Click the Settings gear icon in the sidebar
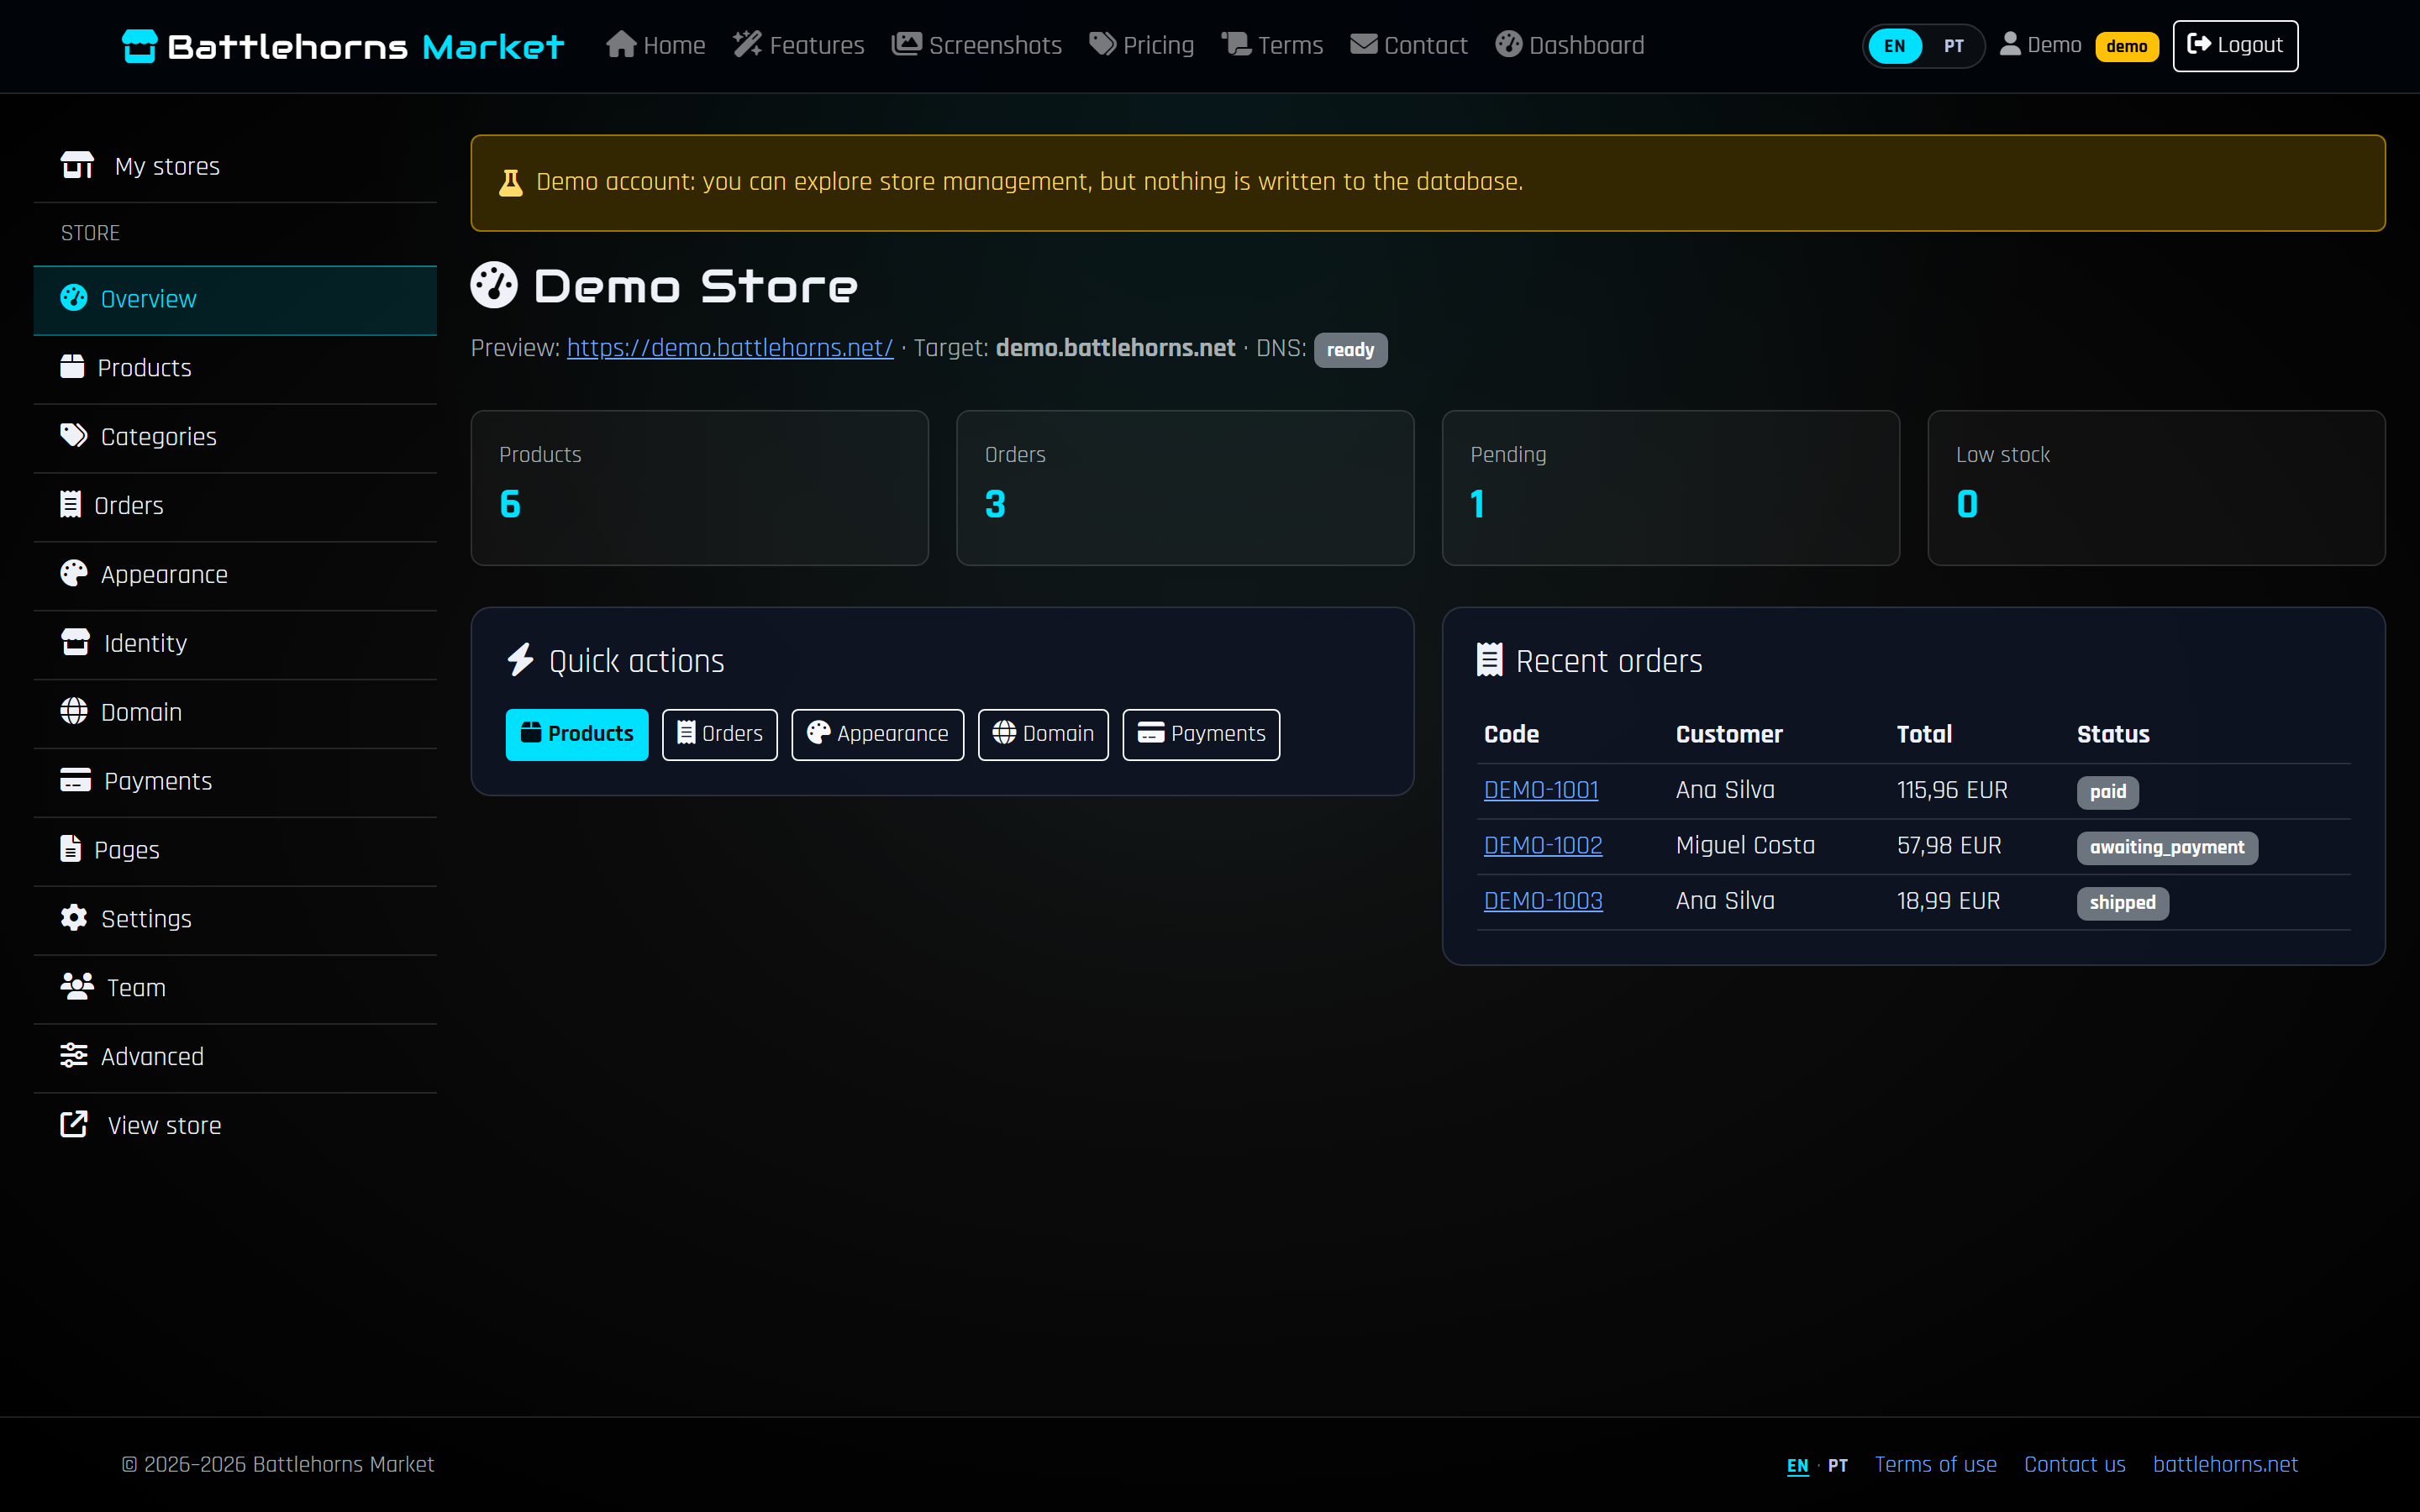 tap(73, 917)
